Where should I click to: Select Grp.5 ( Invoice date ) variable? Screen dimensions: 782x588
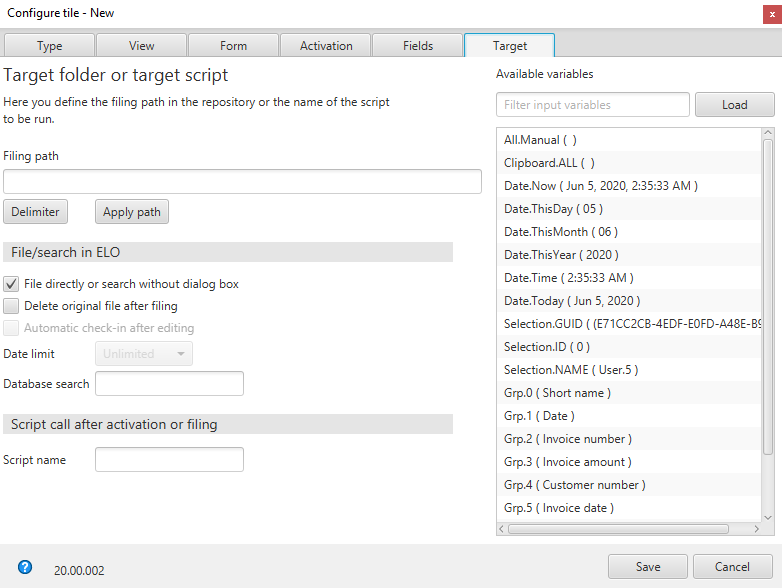(629, 507)
